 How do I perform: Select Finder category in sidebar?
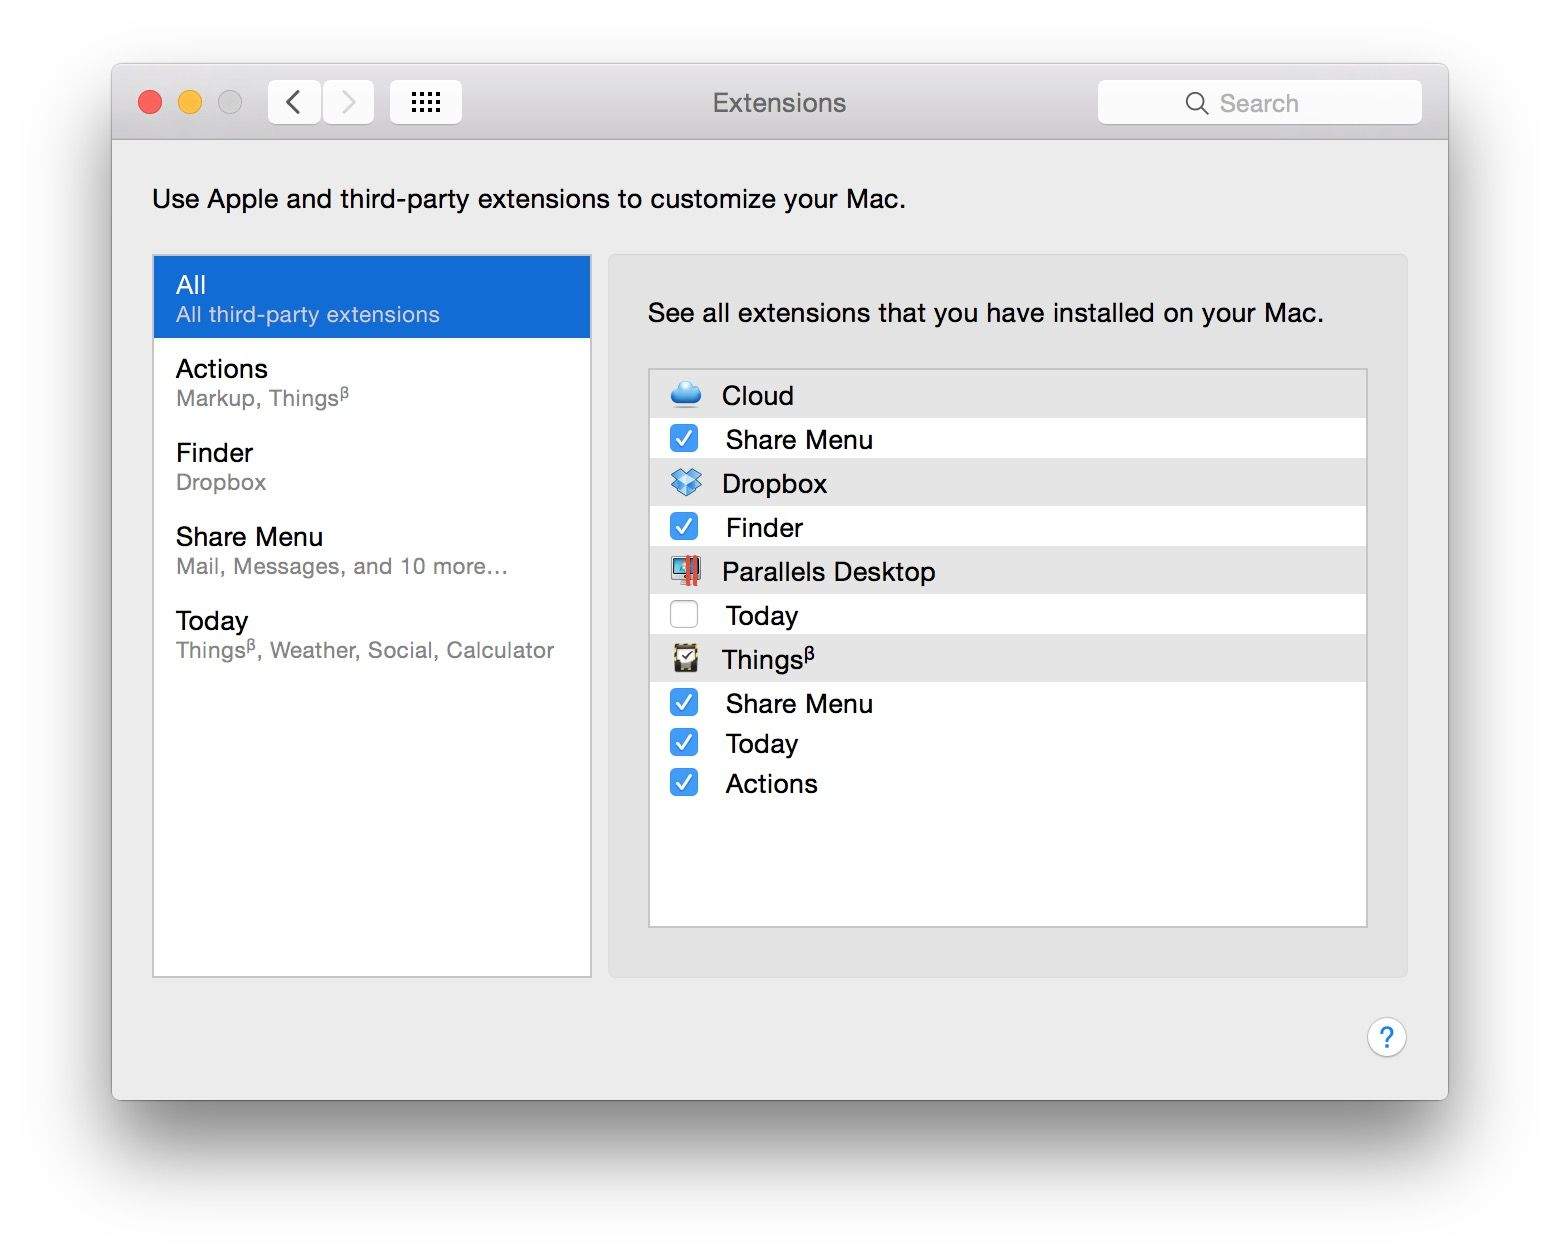pyautogui.click(x=371, y=466)
